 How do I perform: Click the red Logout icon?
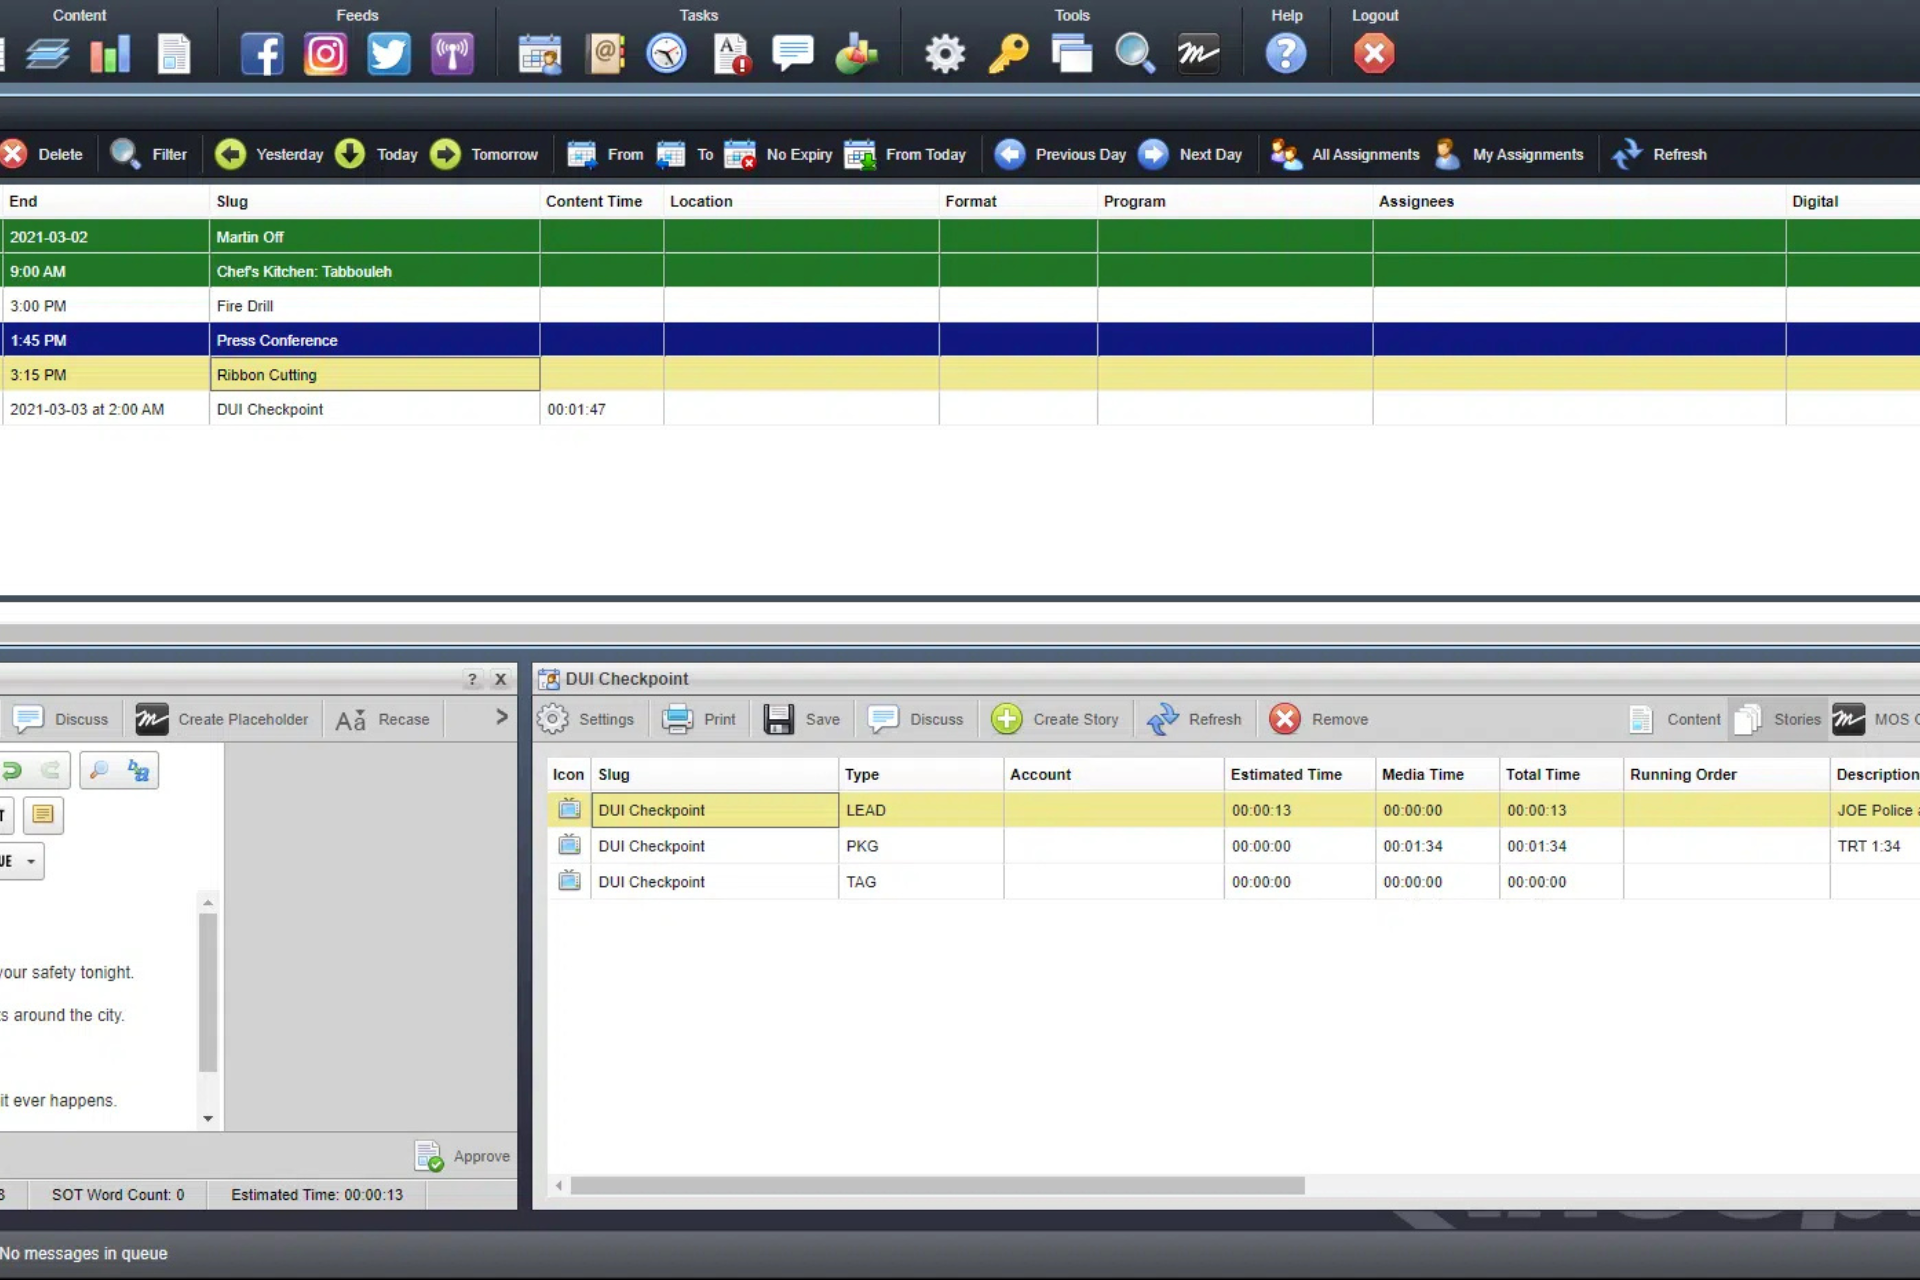(1374, 54)
